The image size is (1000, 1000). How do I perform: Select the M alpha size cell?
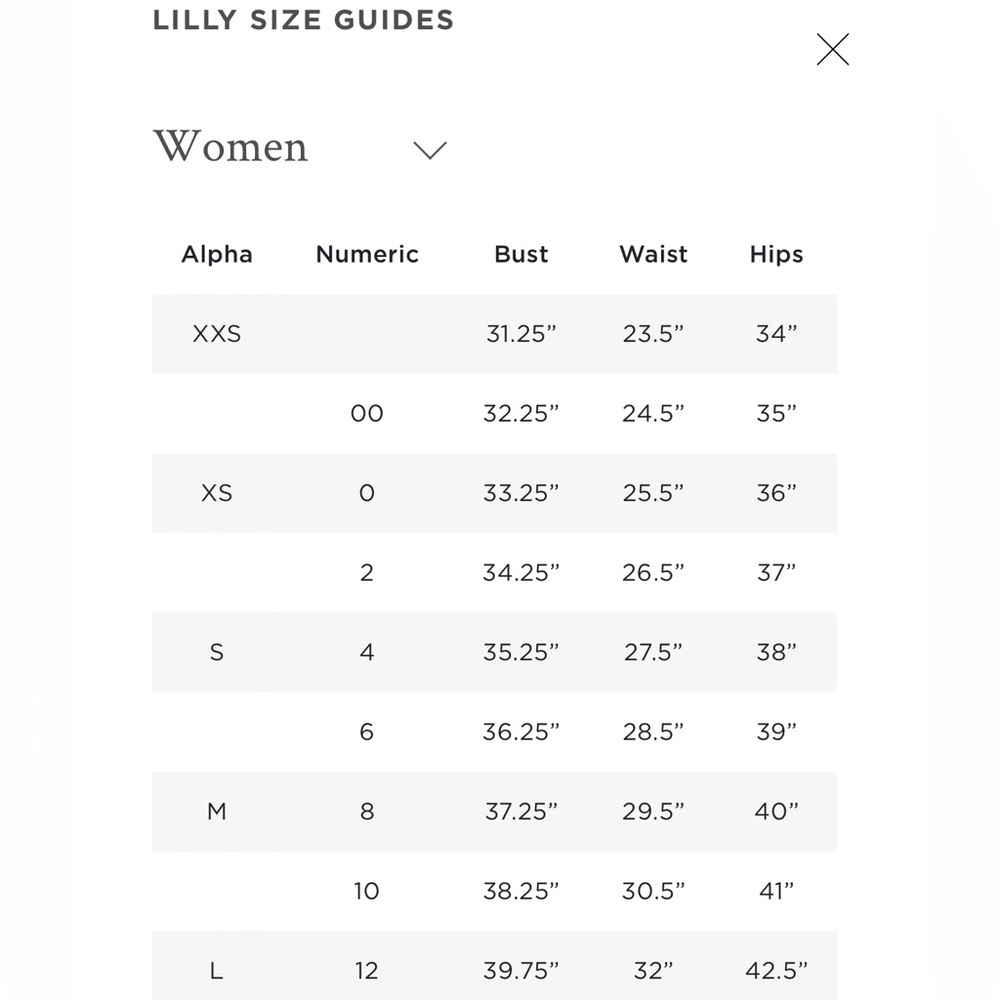point(217,811)
